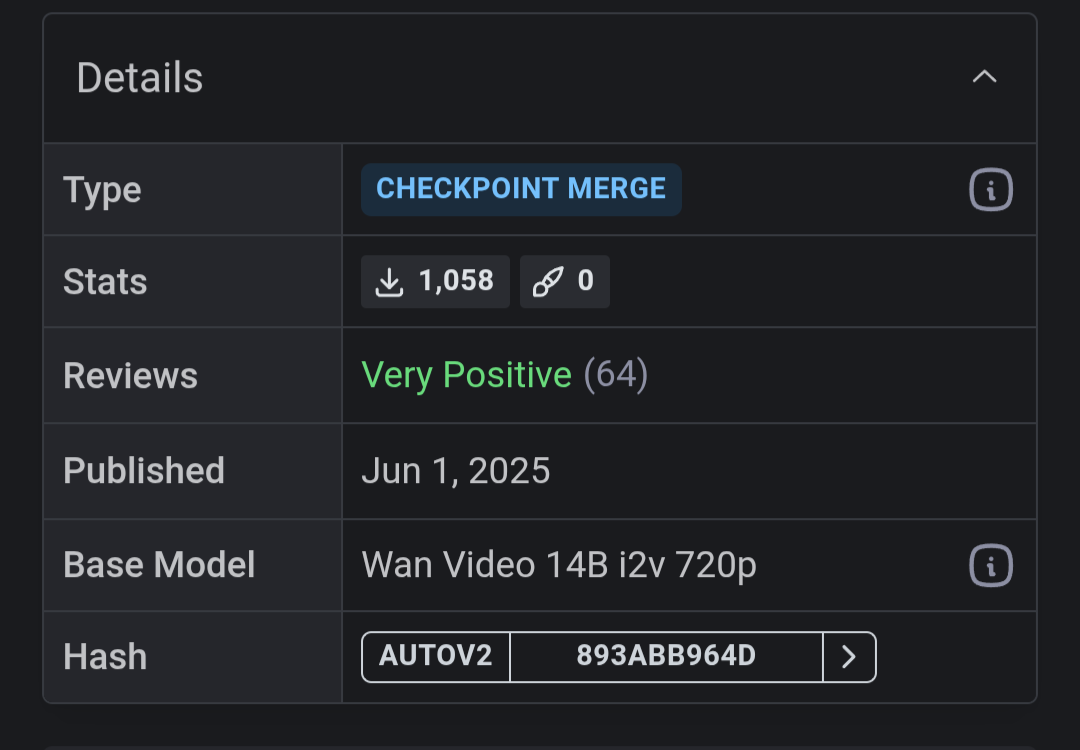
Task: Click the Details header title
Action: tap(140, 77)
